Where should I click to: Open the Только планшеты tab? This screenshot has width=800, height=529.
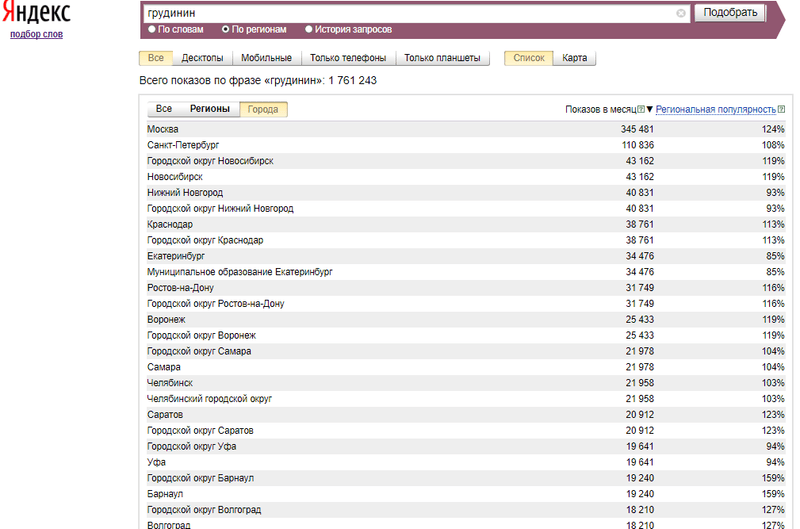click(442, 58)
